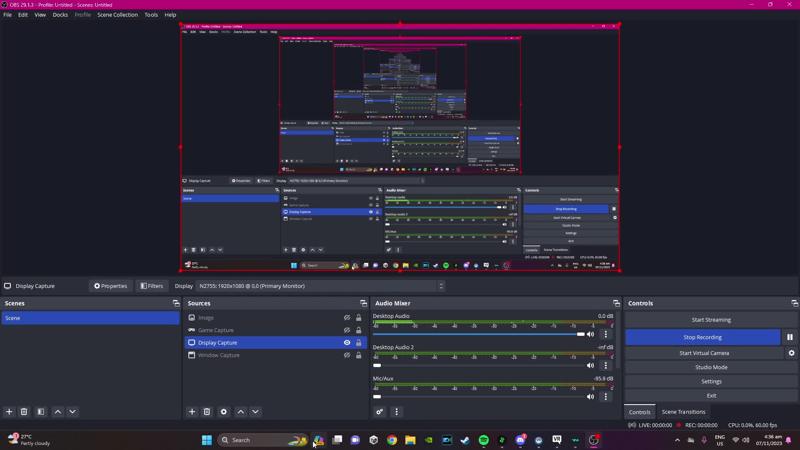Open Desktop Audio 2 options three-dots
This screenshot has height=450, width=800.
pyautogui.click(x=606, y=365)
